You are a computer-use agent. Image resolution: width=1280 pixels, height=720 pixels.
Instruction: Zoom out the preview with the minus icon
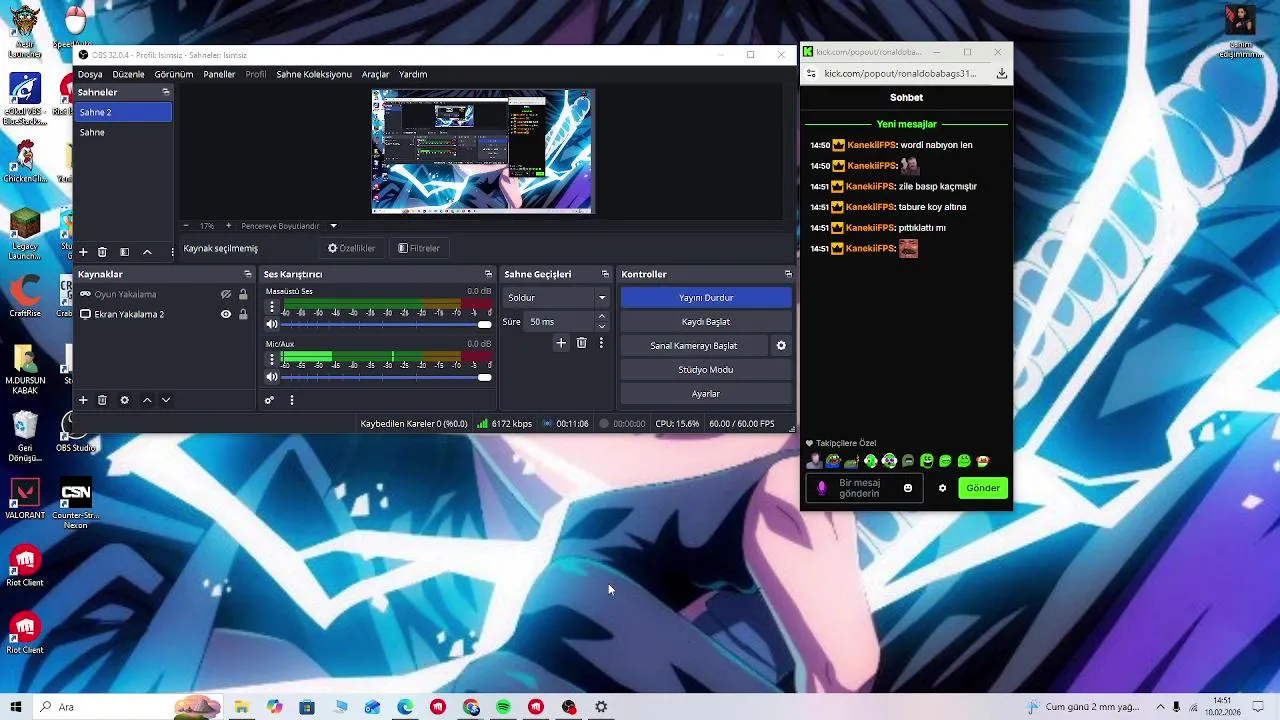click(185, 226)
